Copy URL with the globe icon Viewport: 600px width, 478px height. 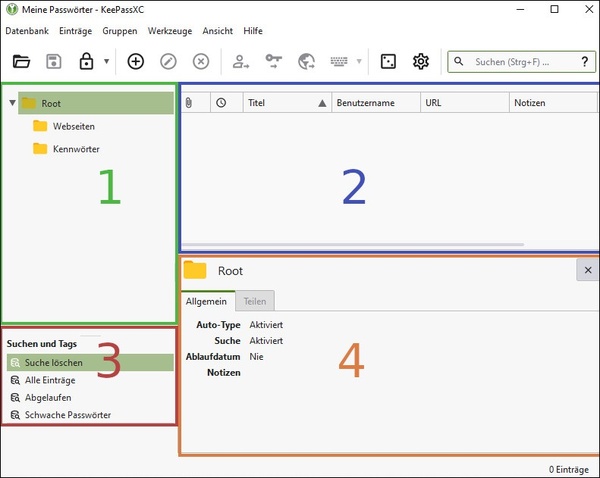[x=307, y=61]
